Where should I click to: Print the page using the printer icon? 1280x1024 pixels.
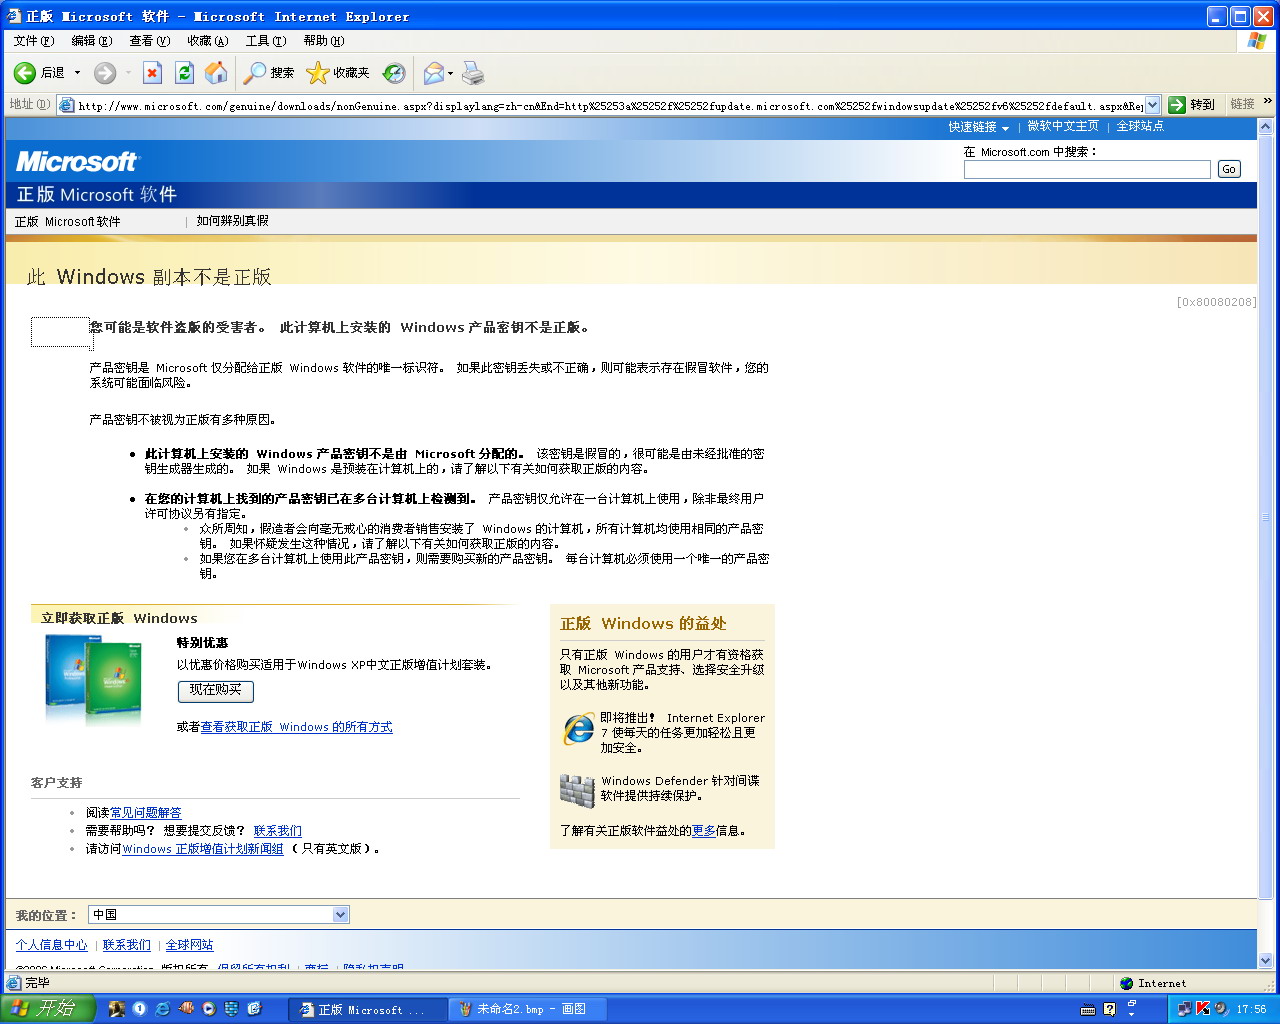tap(473, 73)
